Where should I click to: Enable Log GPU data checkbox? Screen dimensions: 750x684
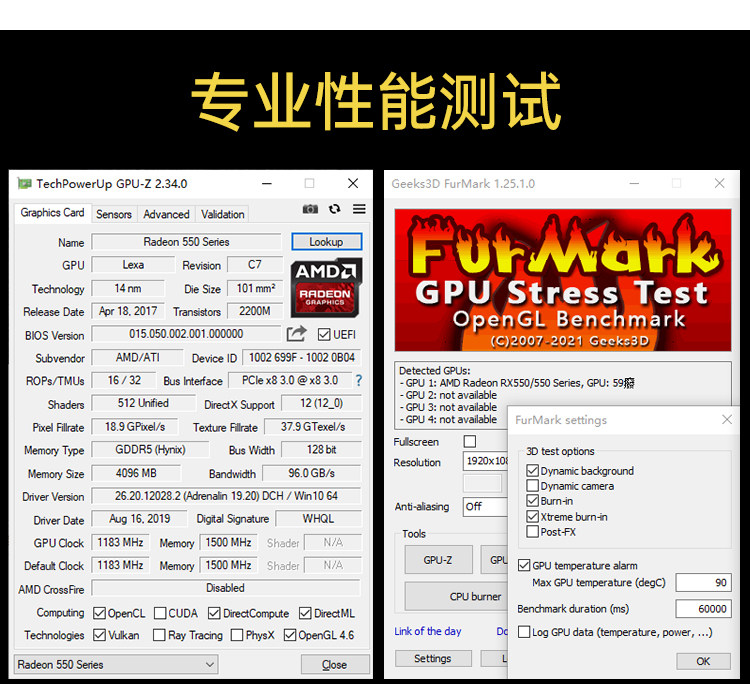(524, 632)
